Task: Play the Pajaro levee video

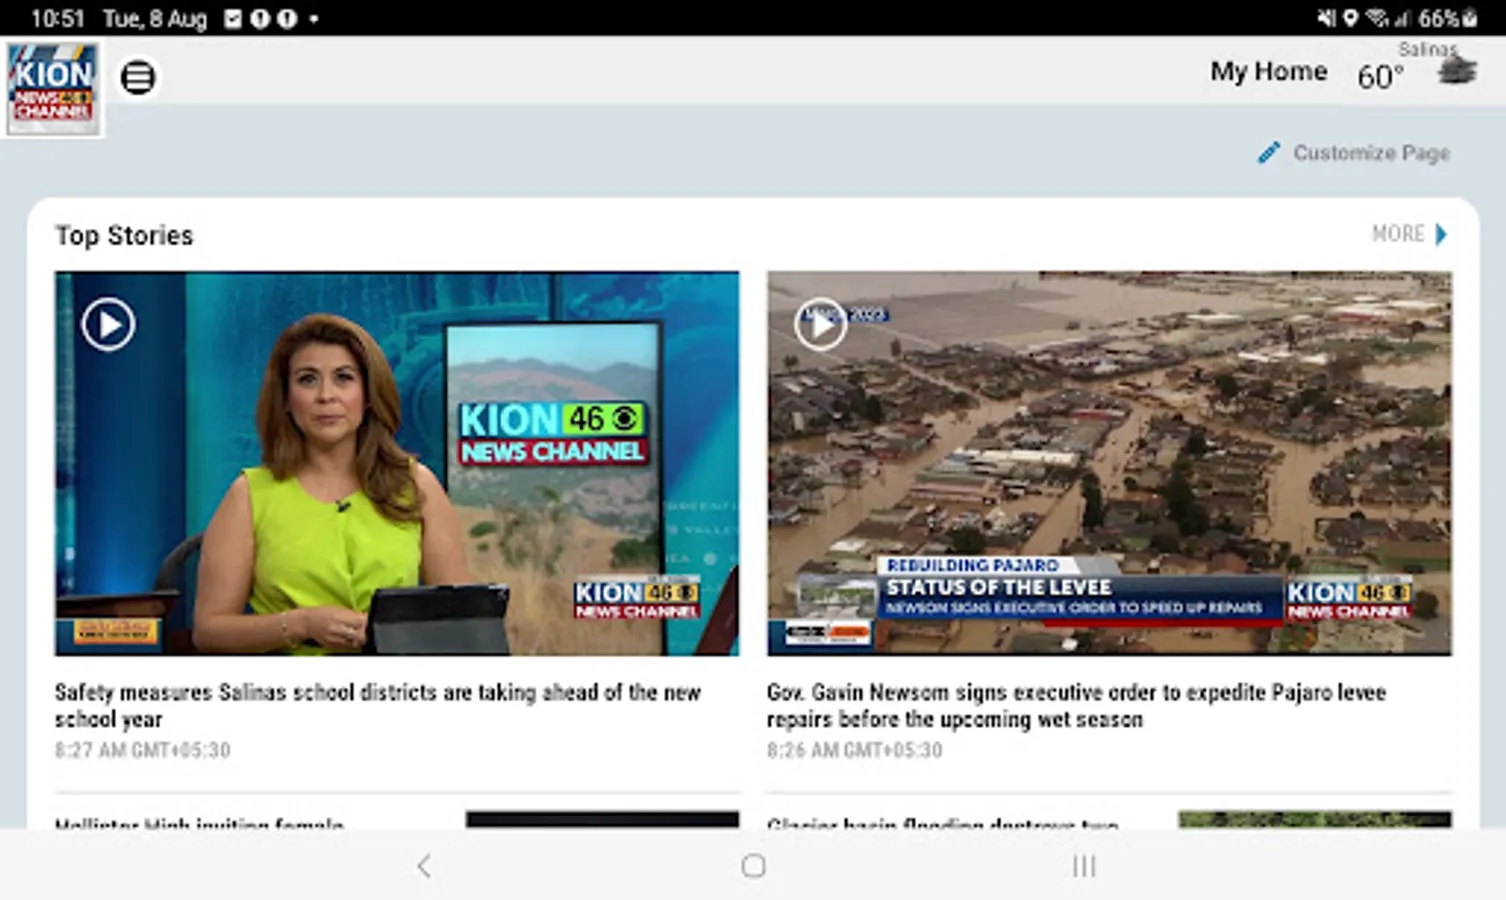Action: (x=820, y=324)
